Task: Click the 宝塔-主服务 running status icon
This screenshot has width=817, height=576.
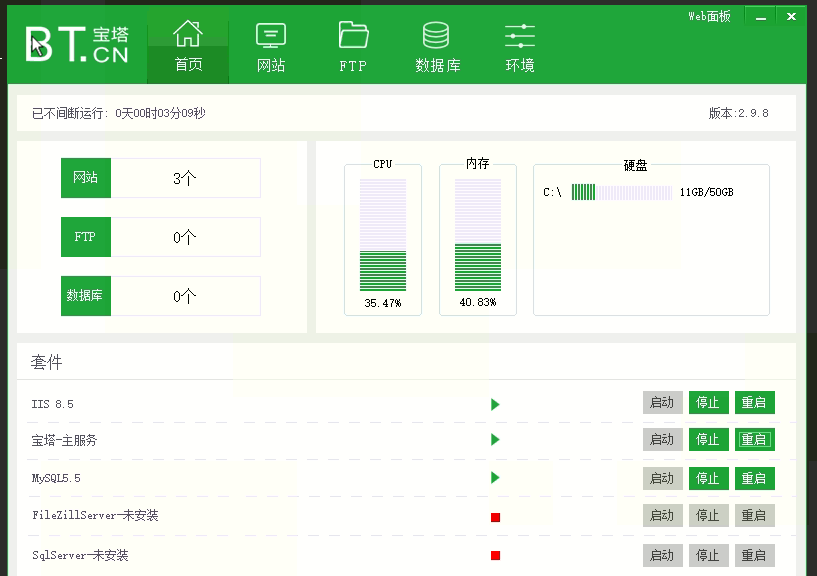Action: click(x=495, y=440)
